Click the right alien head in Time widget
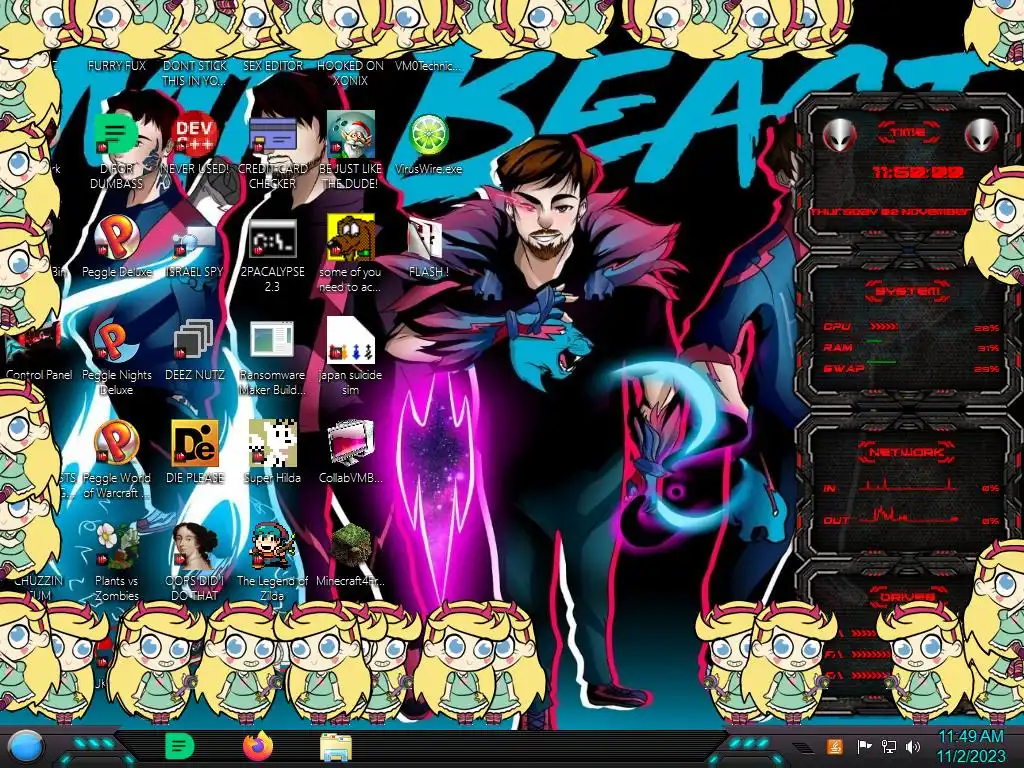Image resolution: width=1024 pixels, height=768 pixels. click(982, 136)
